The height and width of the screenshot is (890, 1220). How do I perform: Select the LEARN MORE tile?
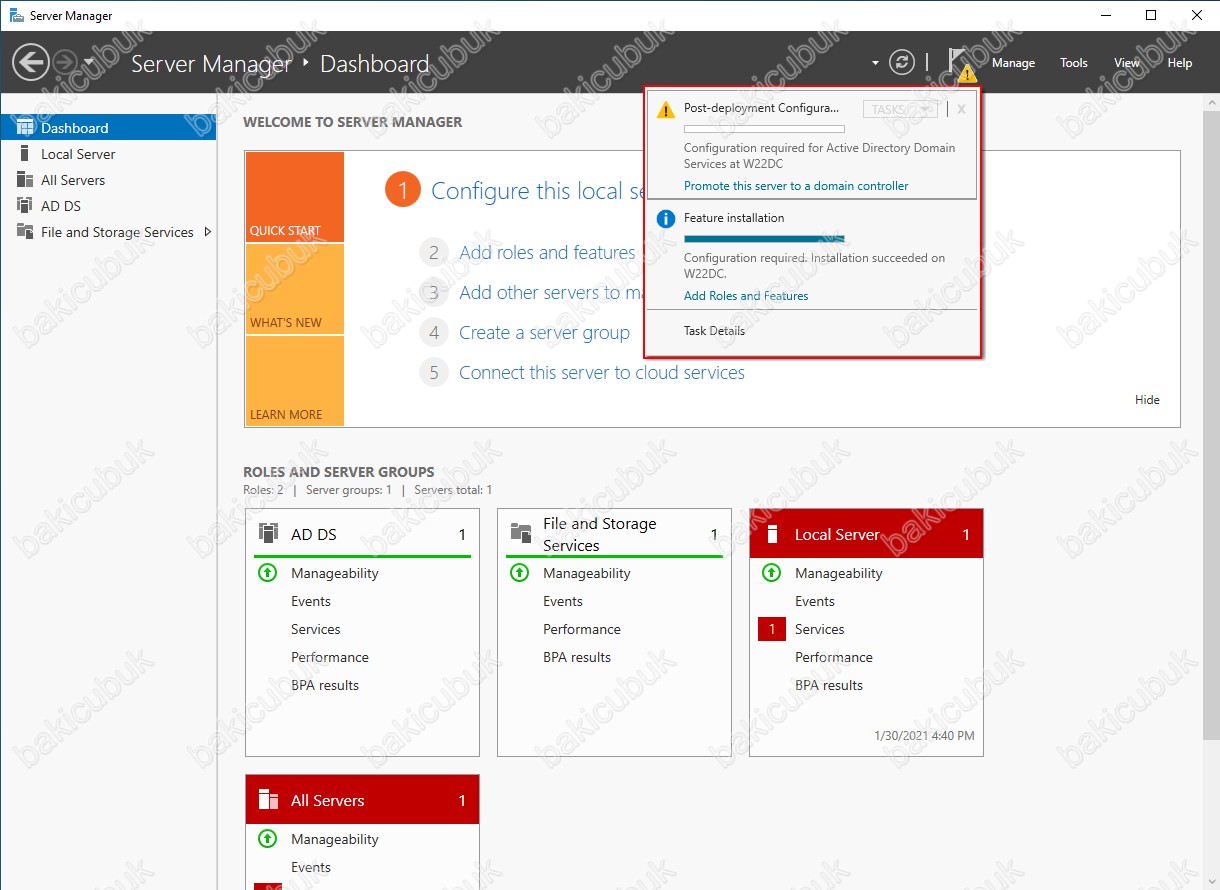pyautogui.click(x=294, y=381)
